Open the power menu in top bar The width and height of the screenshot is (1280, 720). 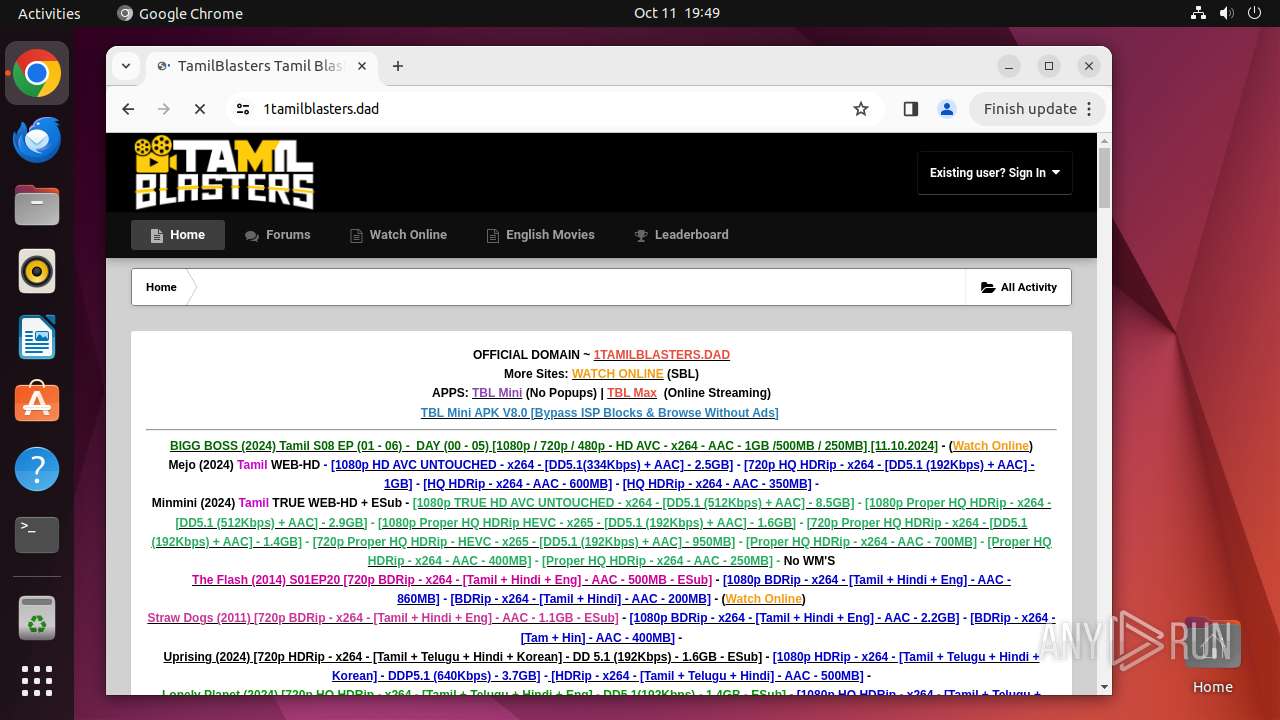[1255, 13]
